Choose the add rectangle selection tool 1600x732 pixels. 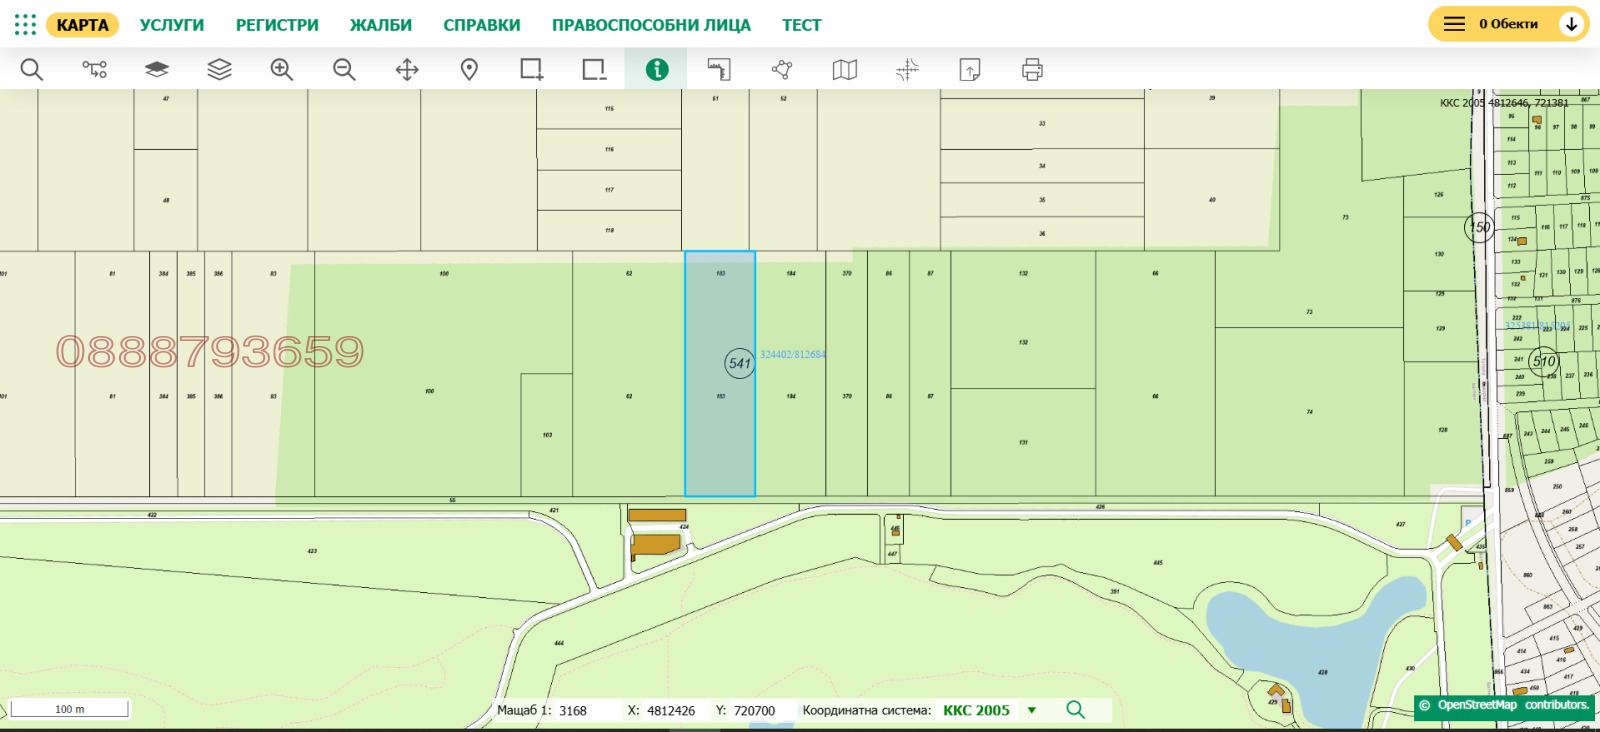click(x=531, y=69)
